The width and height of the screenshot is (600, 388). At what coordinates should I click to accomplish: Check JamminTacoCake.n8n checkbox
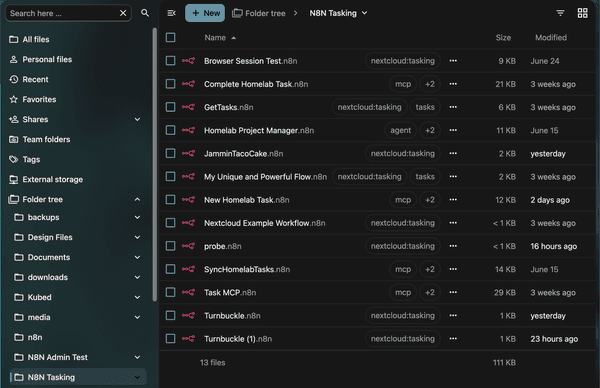(171, 153)
